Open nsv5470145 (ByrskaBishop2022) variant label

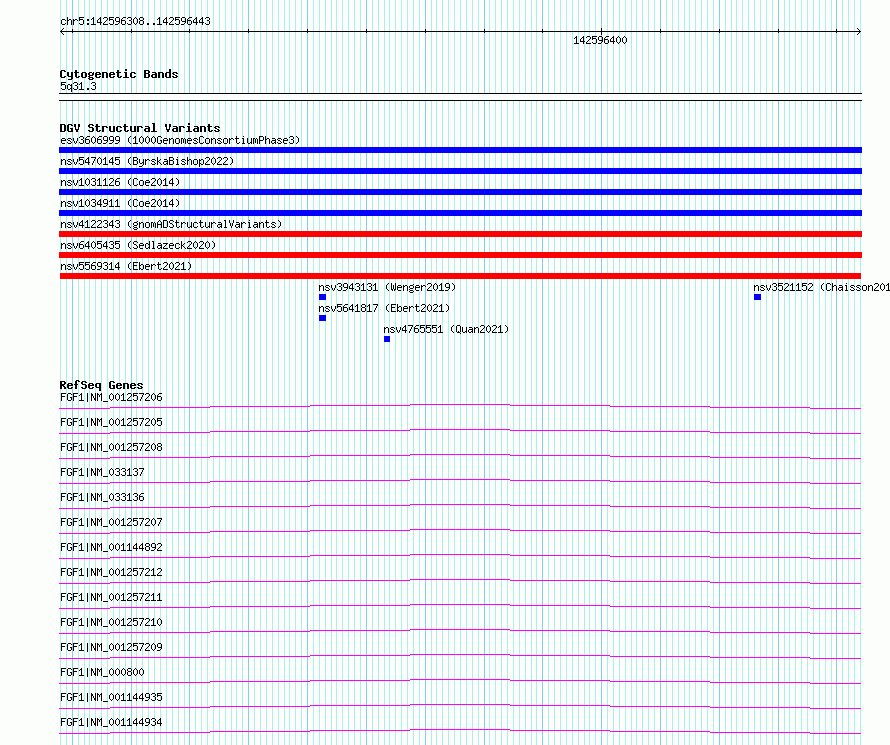pos(147,161)
